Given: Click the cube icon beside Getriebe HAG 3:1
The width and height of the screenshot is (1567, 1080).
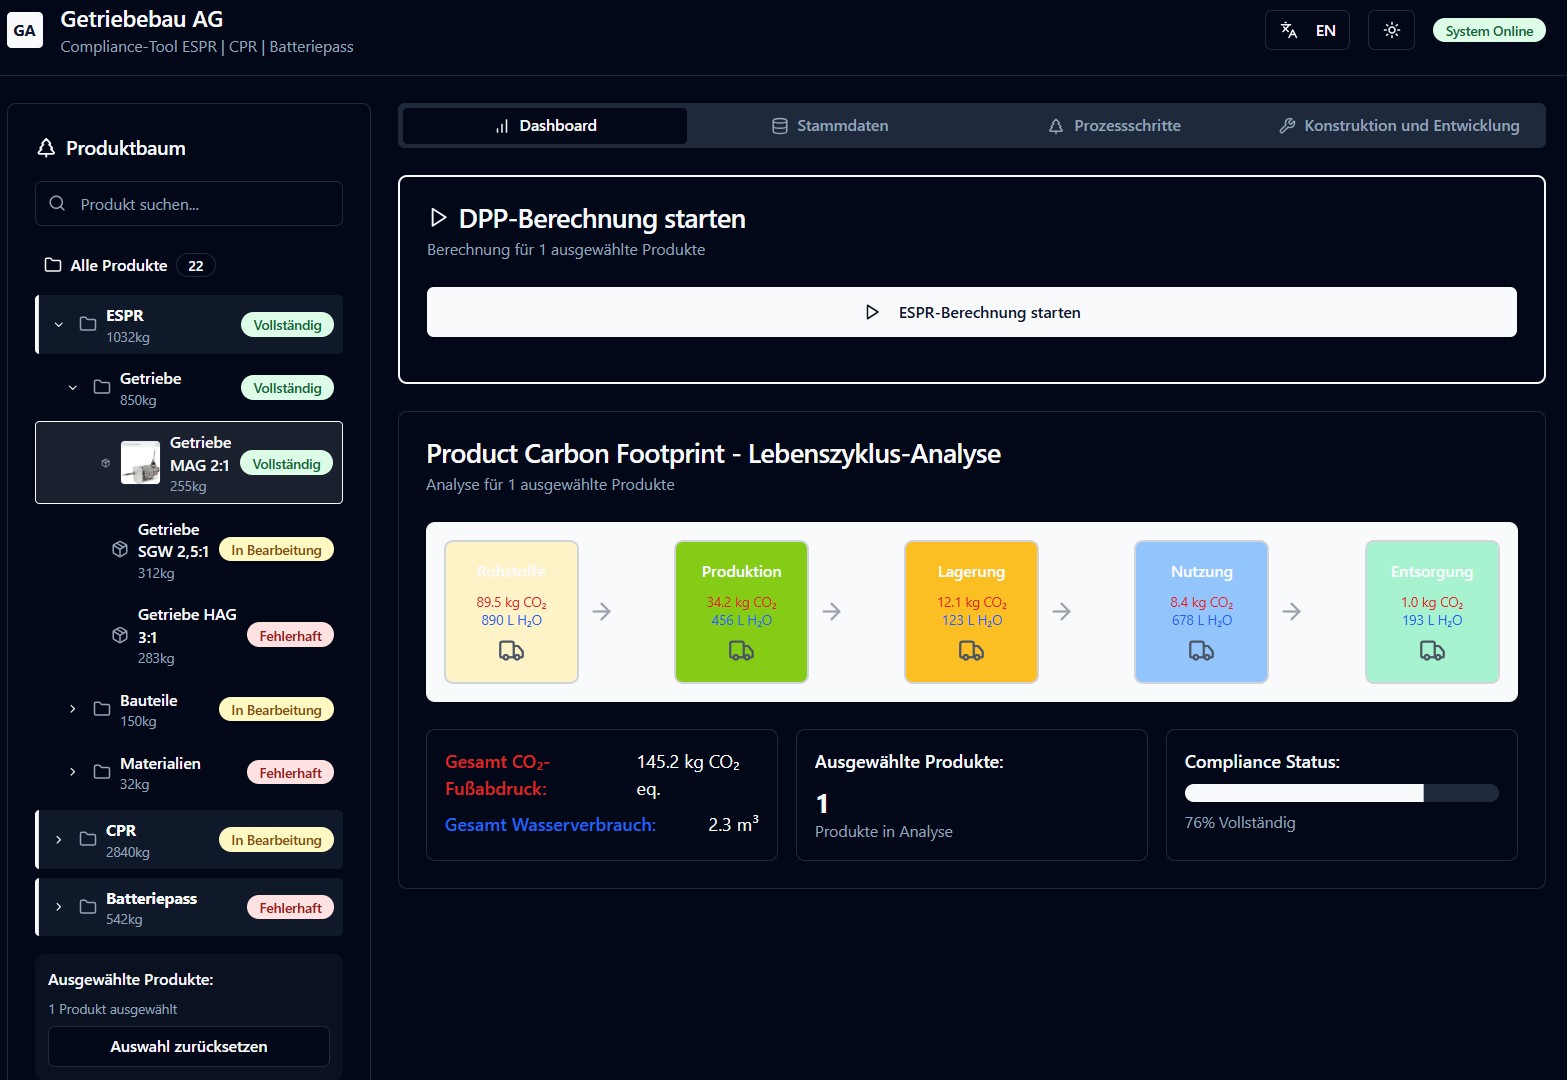Looking at the screenshot, I should coord(120,636).
